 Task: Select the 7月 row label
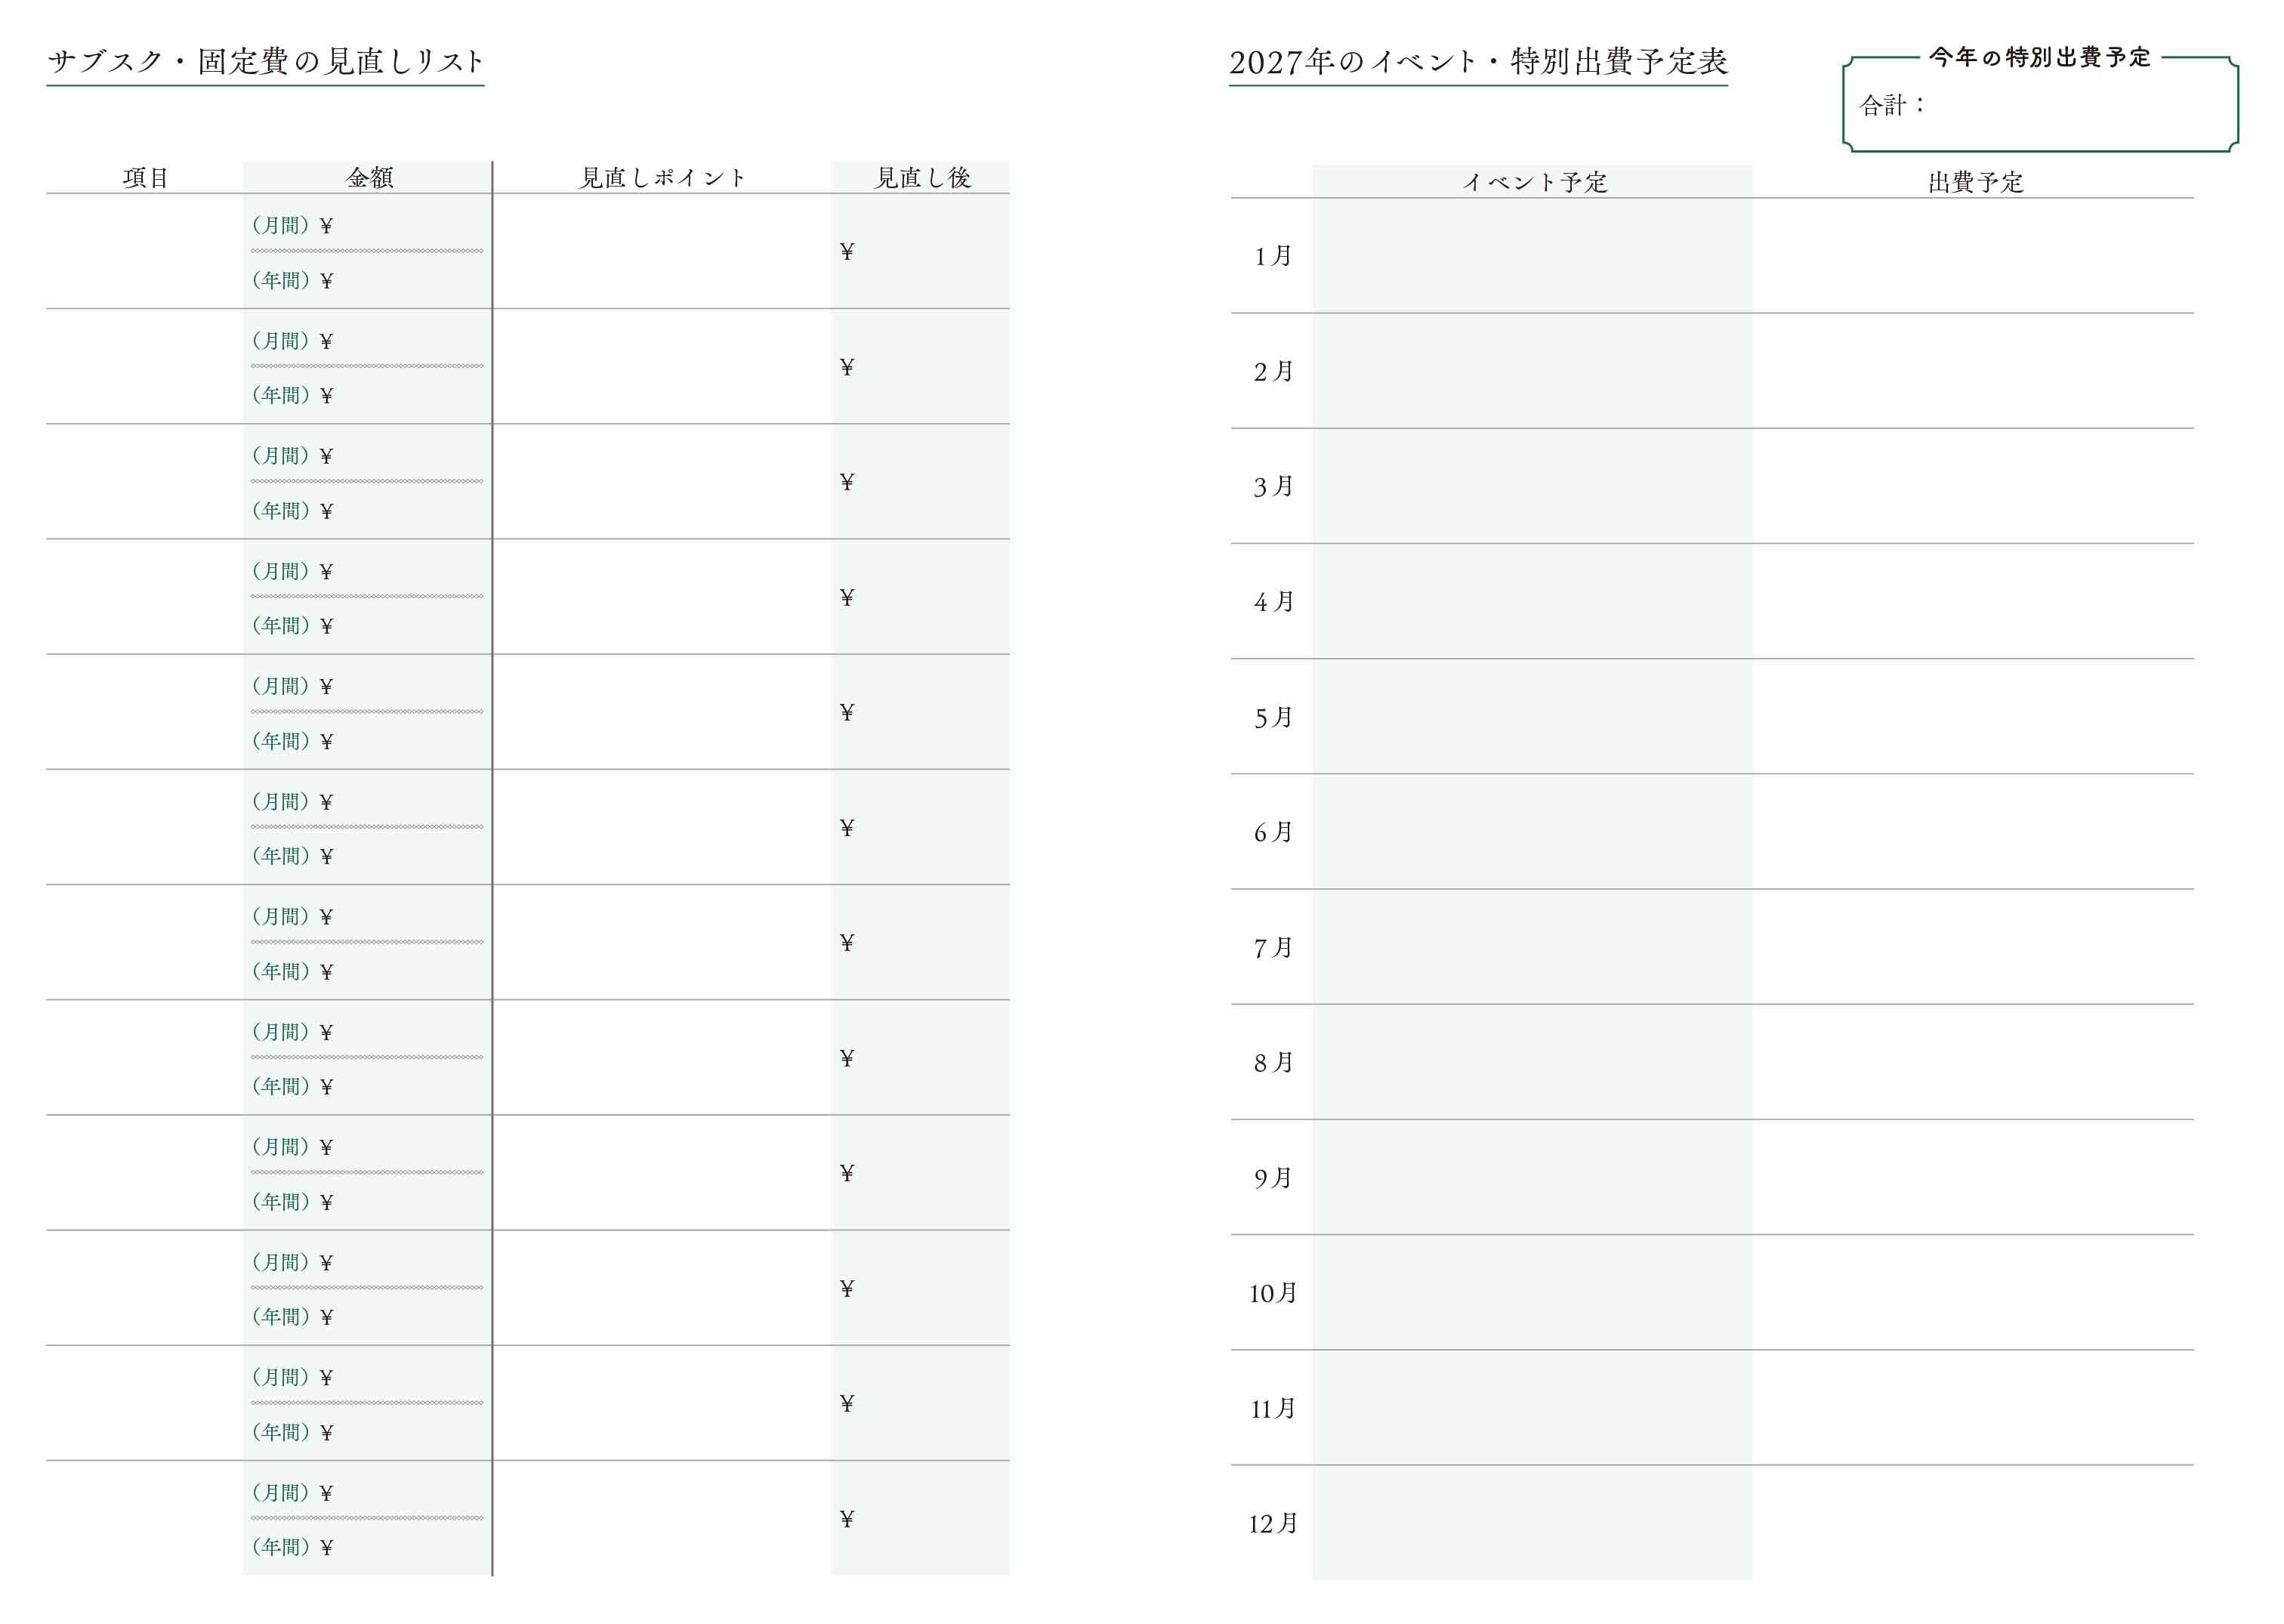[x=1273, y=947]
